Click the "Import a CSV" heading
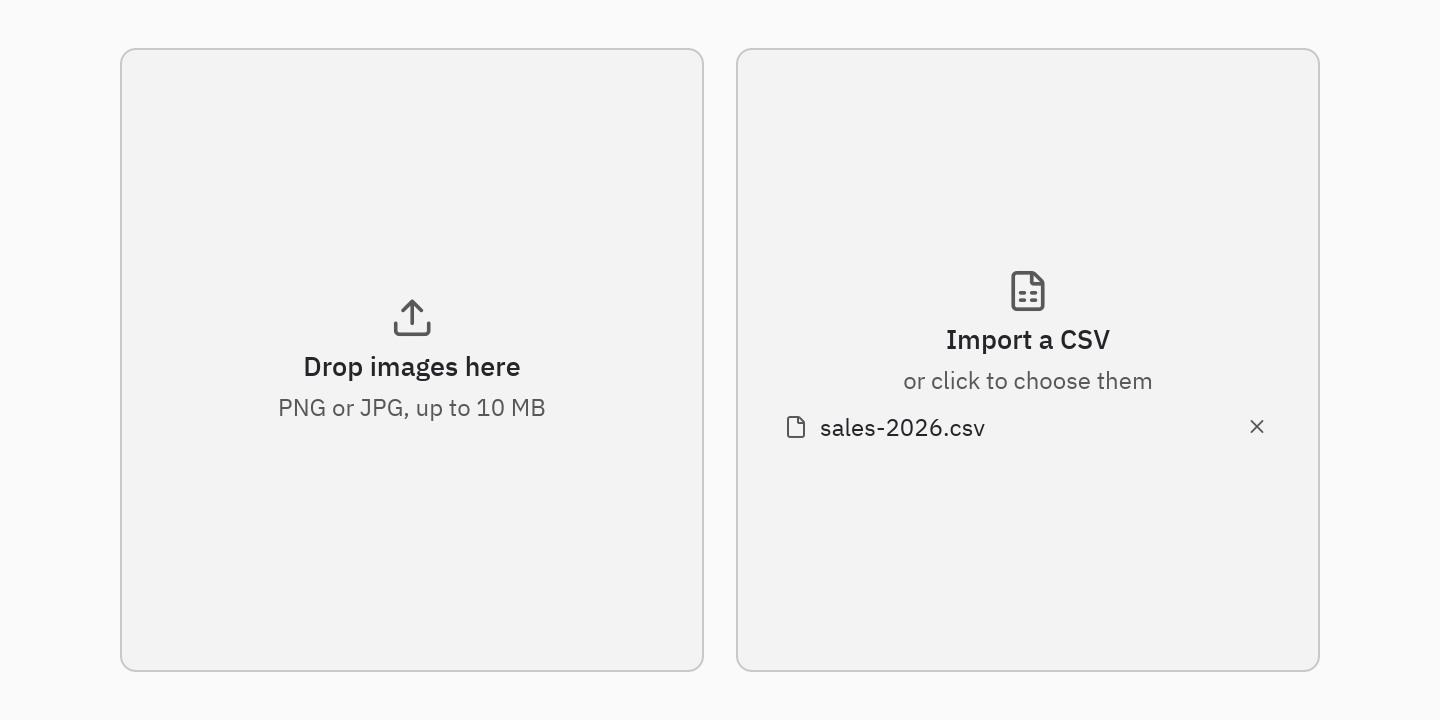This screenshot has height=720, width=1440. coord(1028,340)
